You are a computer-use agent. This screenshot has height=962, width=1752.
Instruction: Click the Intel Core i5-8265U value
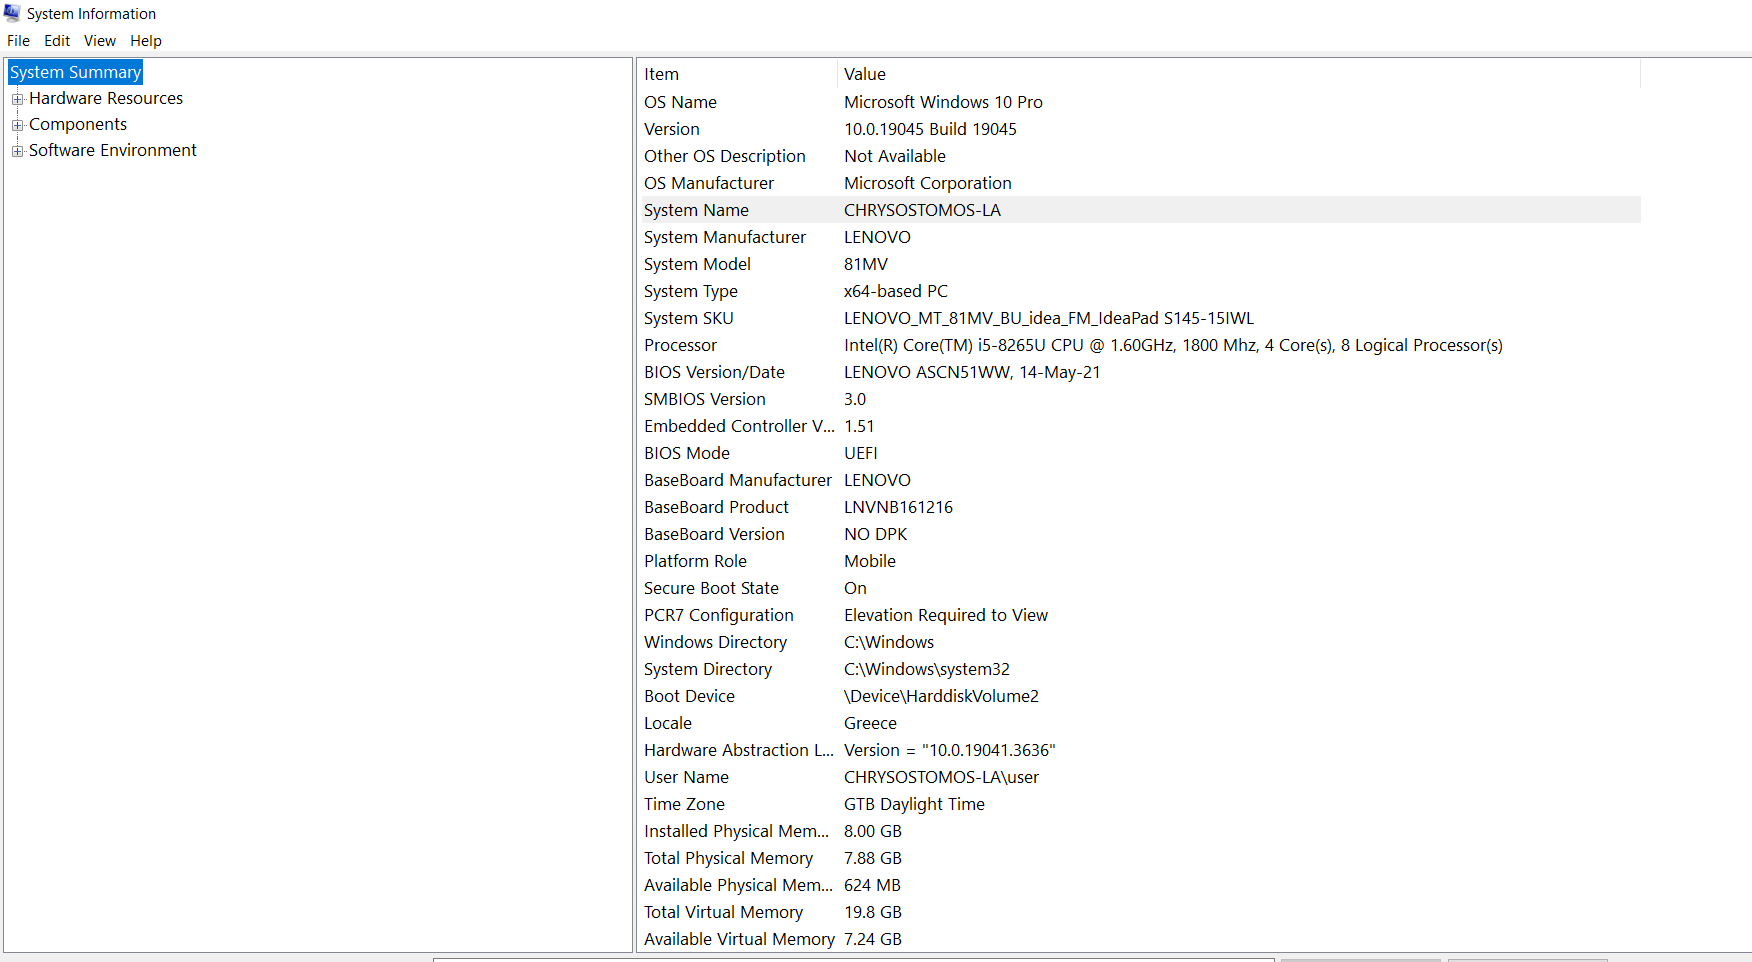click(1173, 345)
